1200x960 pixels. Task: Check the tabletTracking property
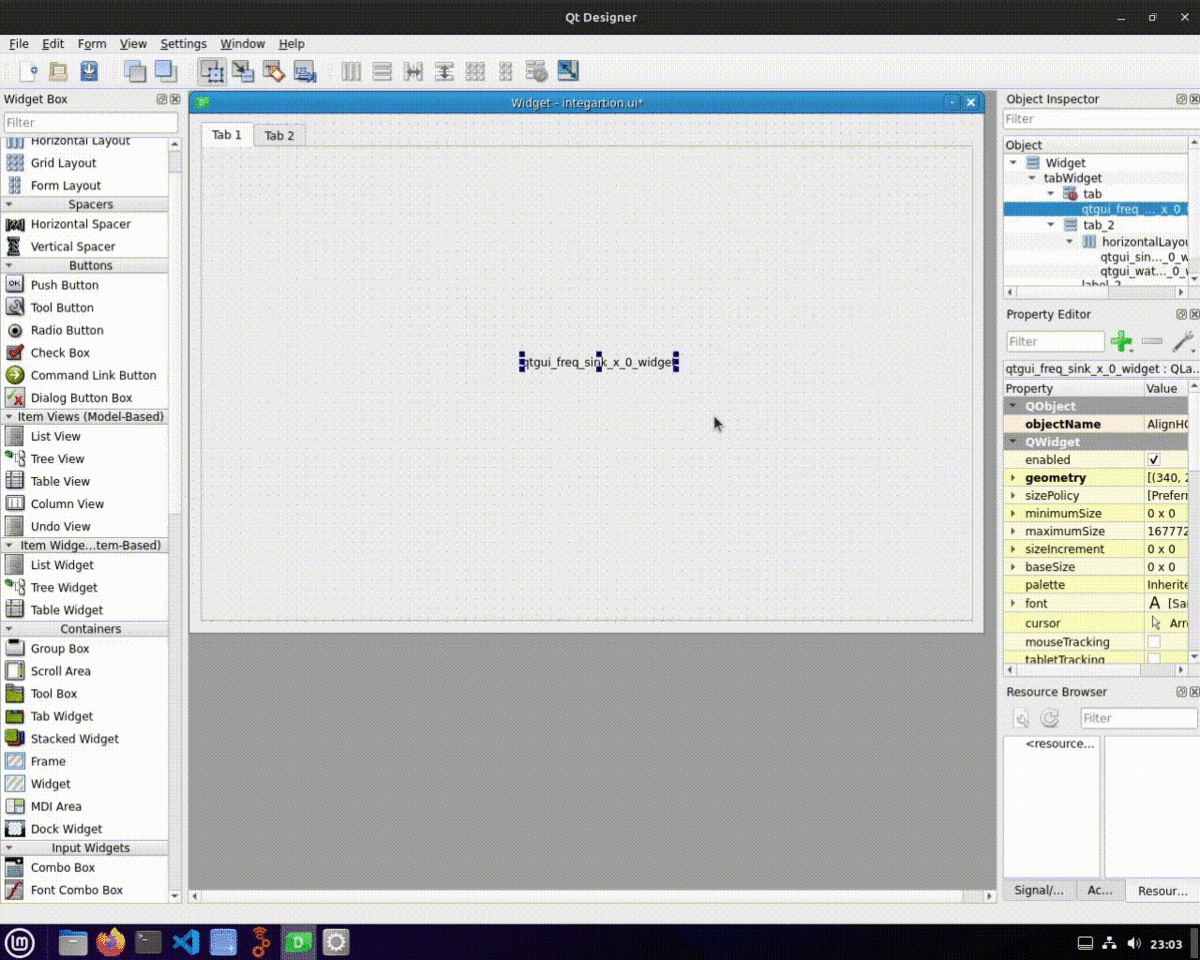coord(1154,658)
